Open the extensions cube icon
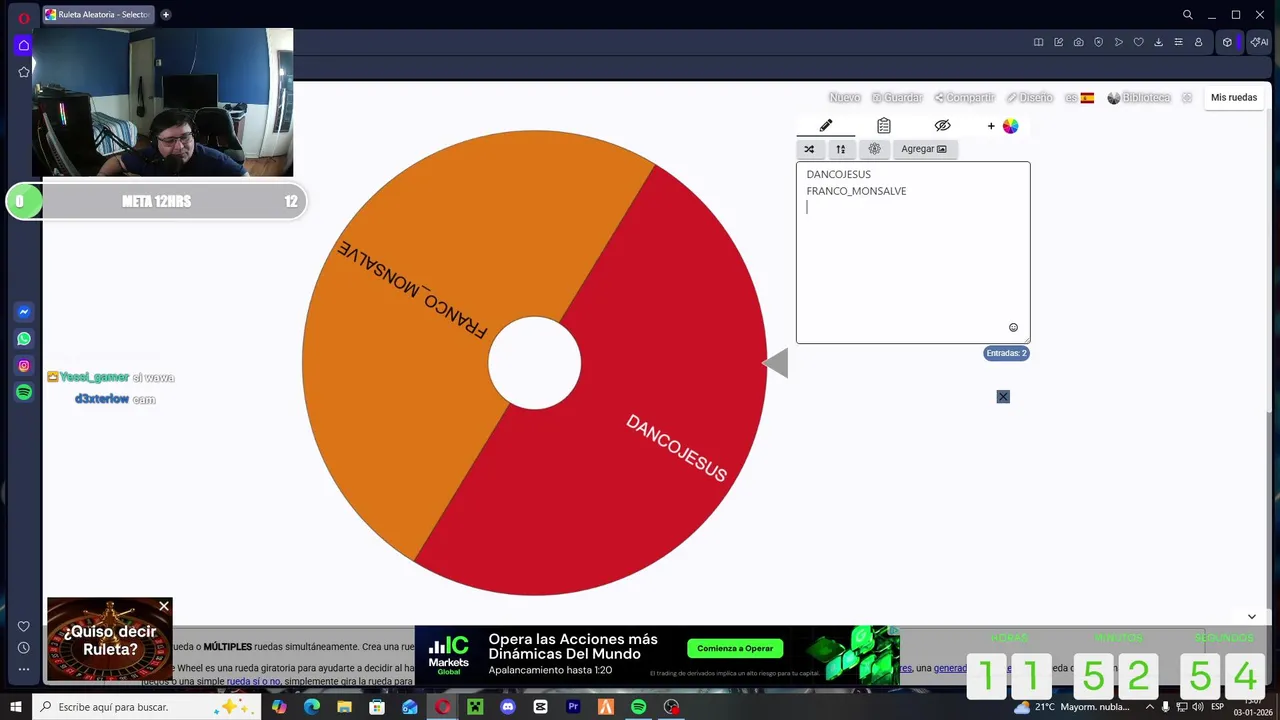This screenshot has width=1280, height=720. pos(1227,42)
